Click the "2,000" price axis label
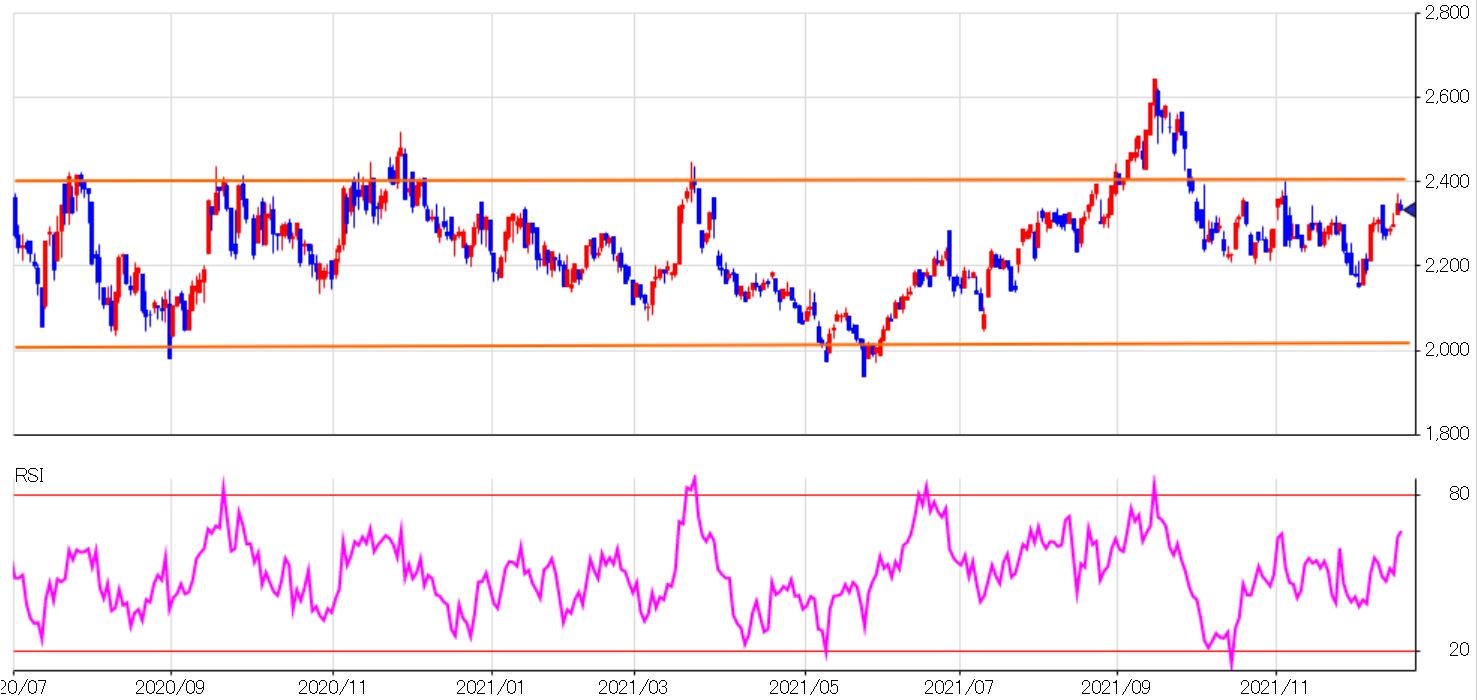 click(x=1448, y=349)
